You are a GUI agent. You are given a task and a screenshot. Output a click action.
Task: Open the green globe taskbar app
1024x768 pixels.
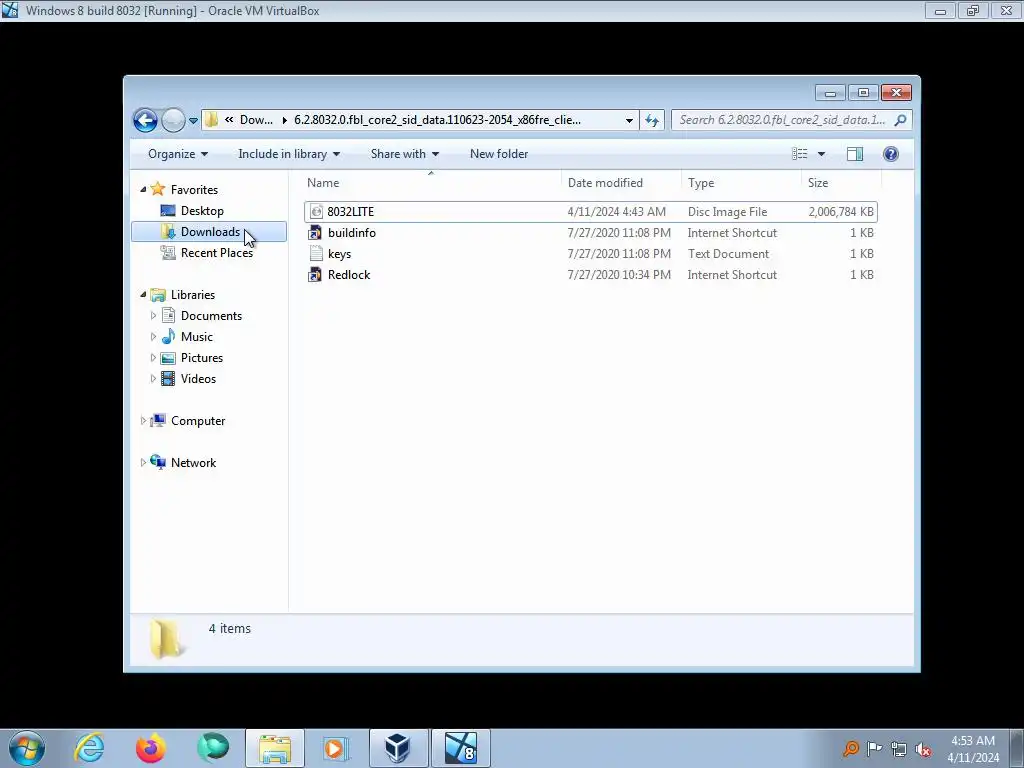click(x=213, y=748)
